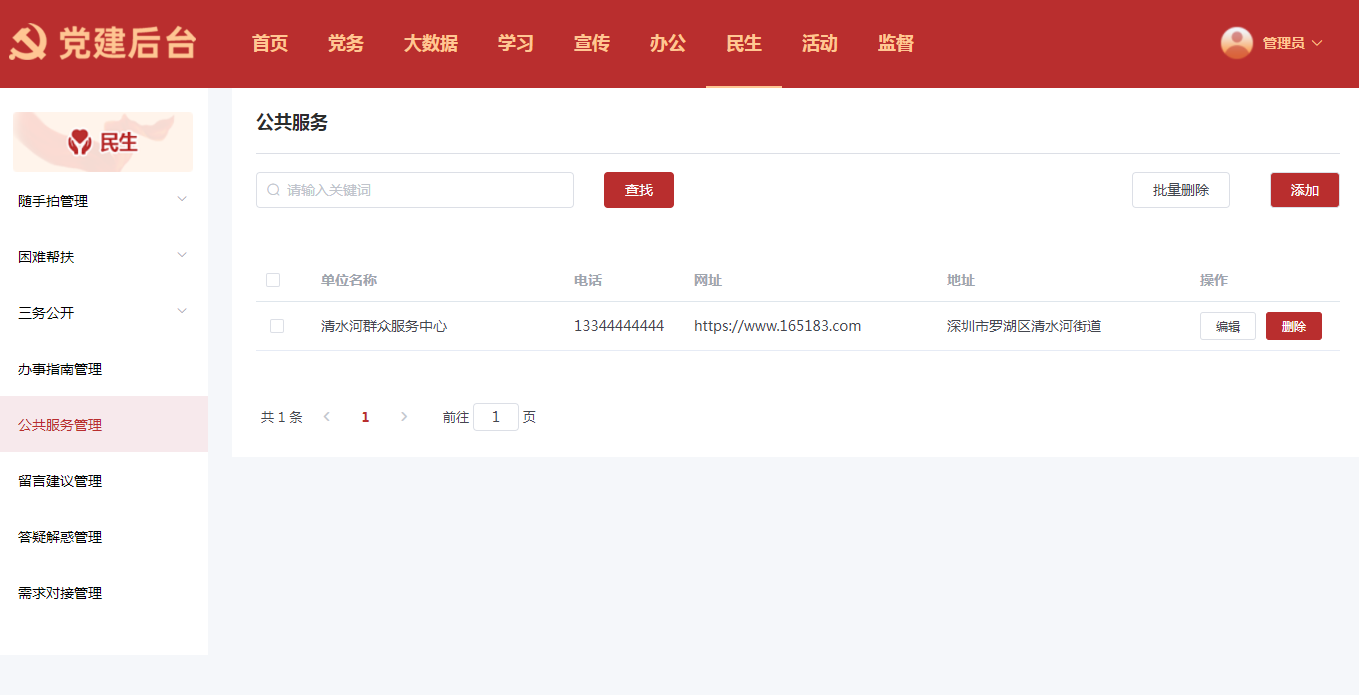Switch to the 大数据 top navigation tab

[x=431, y=44]
